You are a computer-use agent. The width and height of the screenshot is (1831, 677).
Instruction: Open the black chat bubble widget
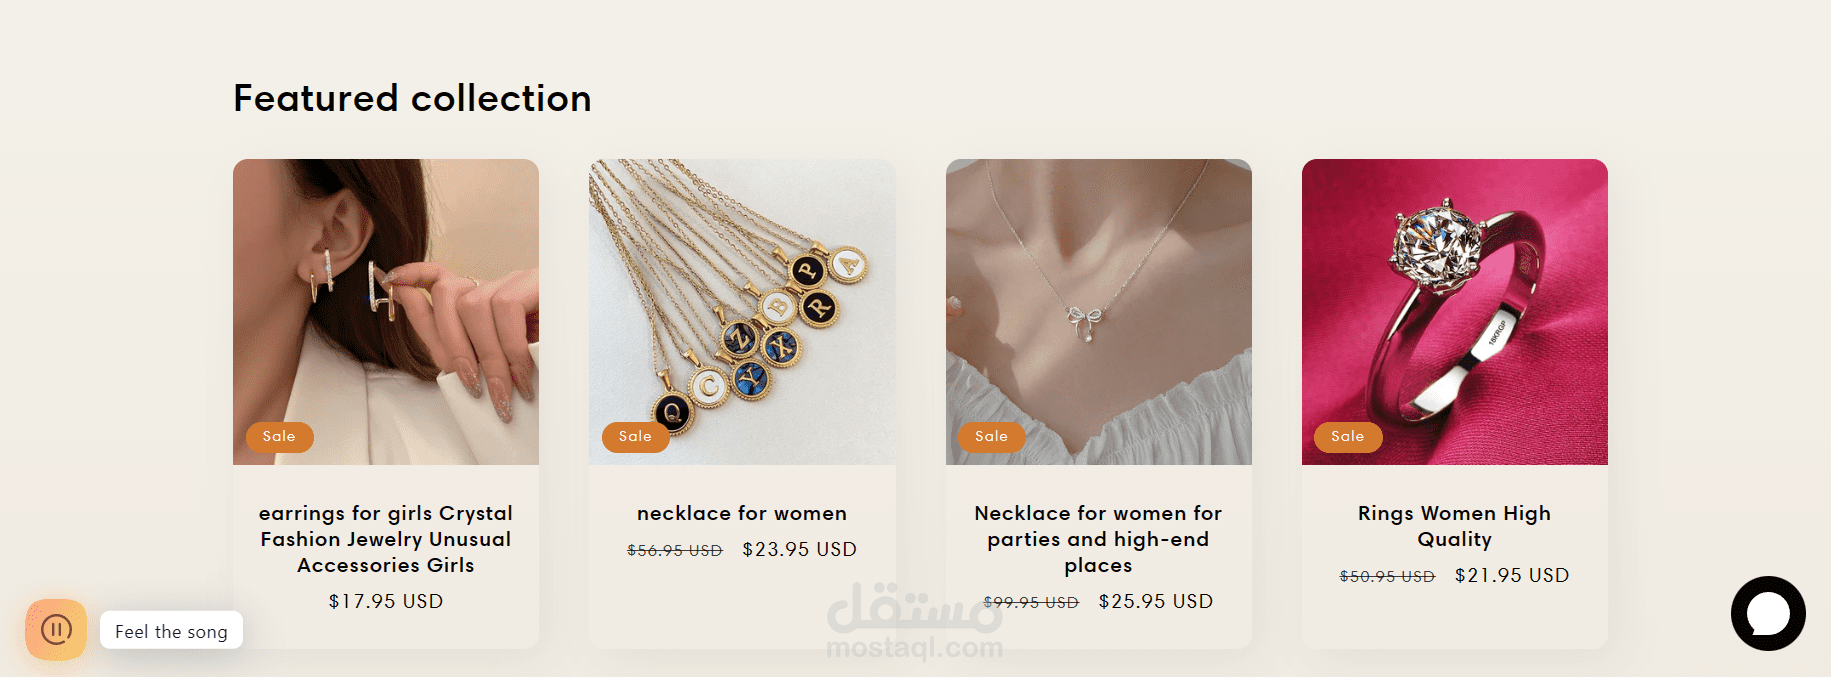(1768, 613)
